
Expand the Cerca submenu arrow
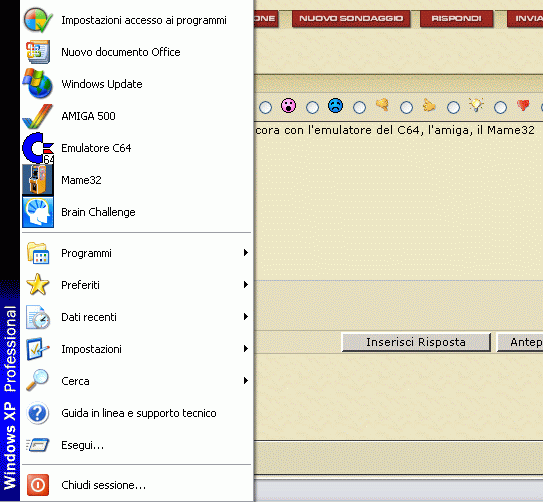coord(246,380)
